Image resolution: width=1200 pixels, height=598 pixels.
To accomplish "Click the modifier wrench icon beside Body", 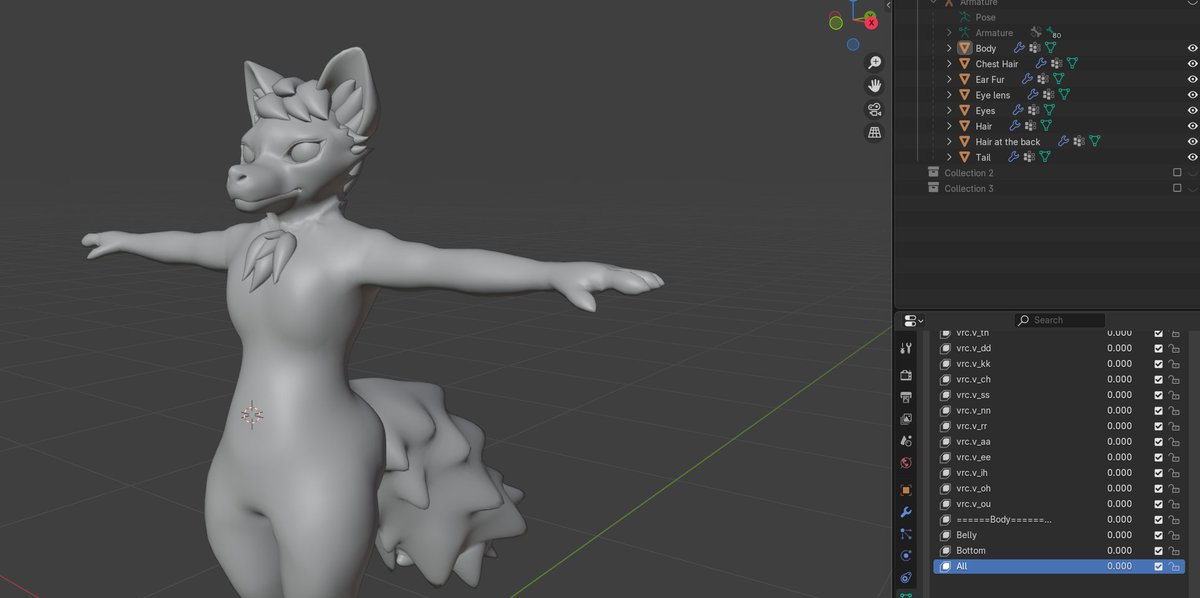I will coord(1019,48).
